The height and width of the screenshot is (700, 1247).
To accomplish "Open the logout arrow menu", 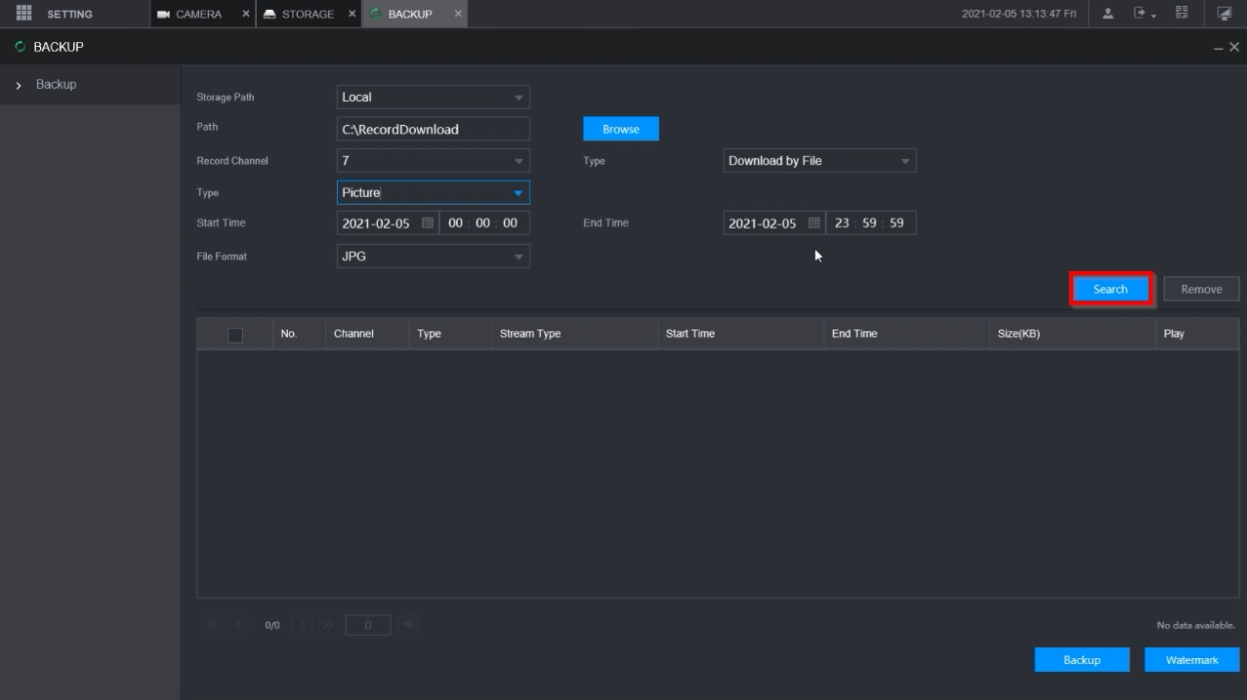I will (x=1143, y=14).
